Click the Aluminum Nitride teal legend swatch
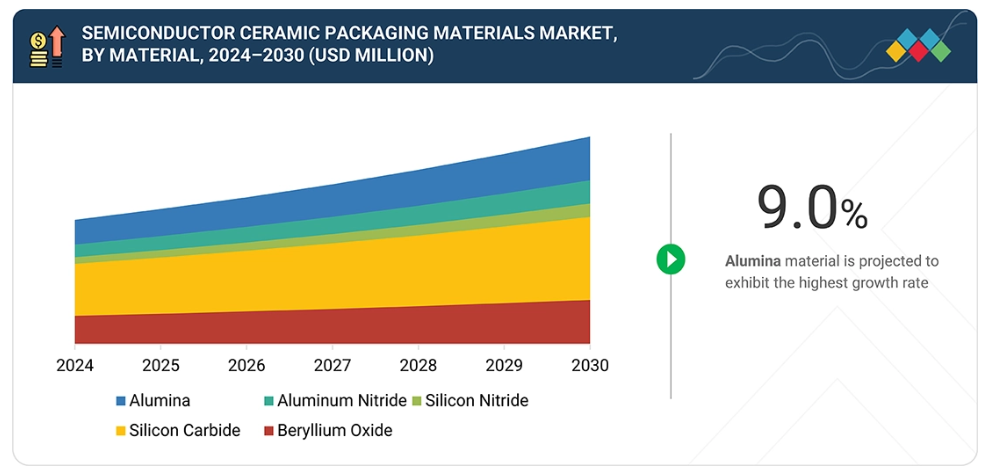 pos(268,401)
